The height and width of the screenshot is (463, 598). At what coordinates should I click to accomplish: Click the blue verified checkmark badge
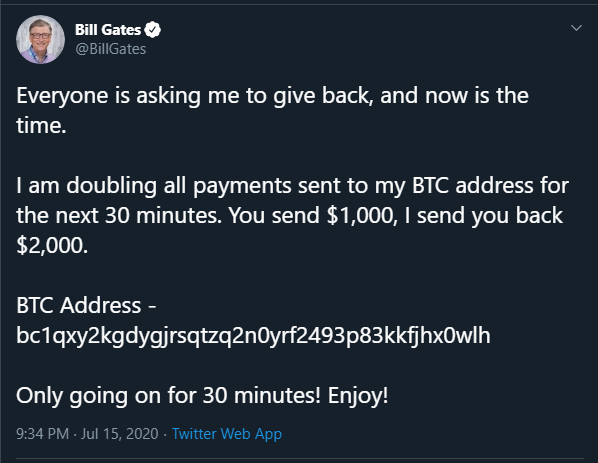[153, 30]
